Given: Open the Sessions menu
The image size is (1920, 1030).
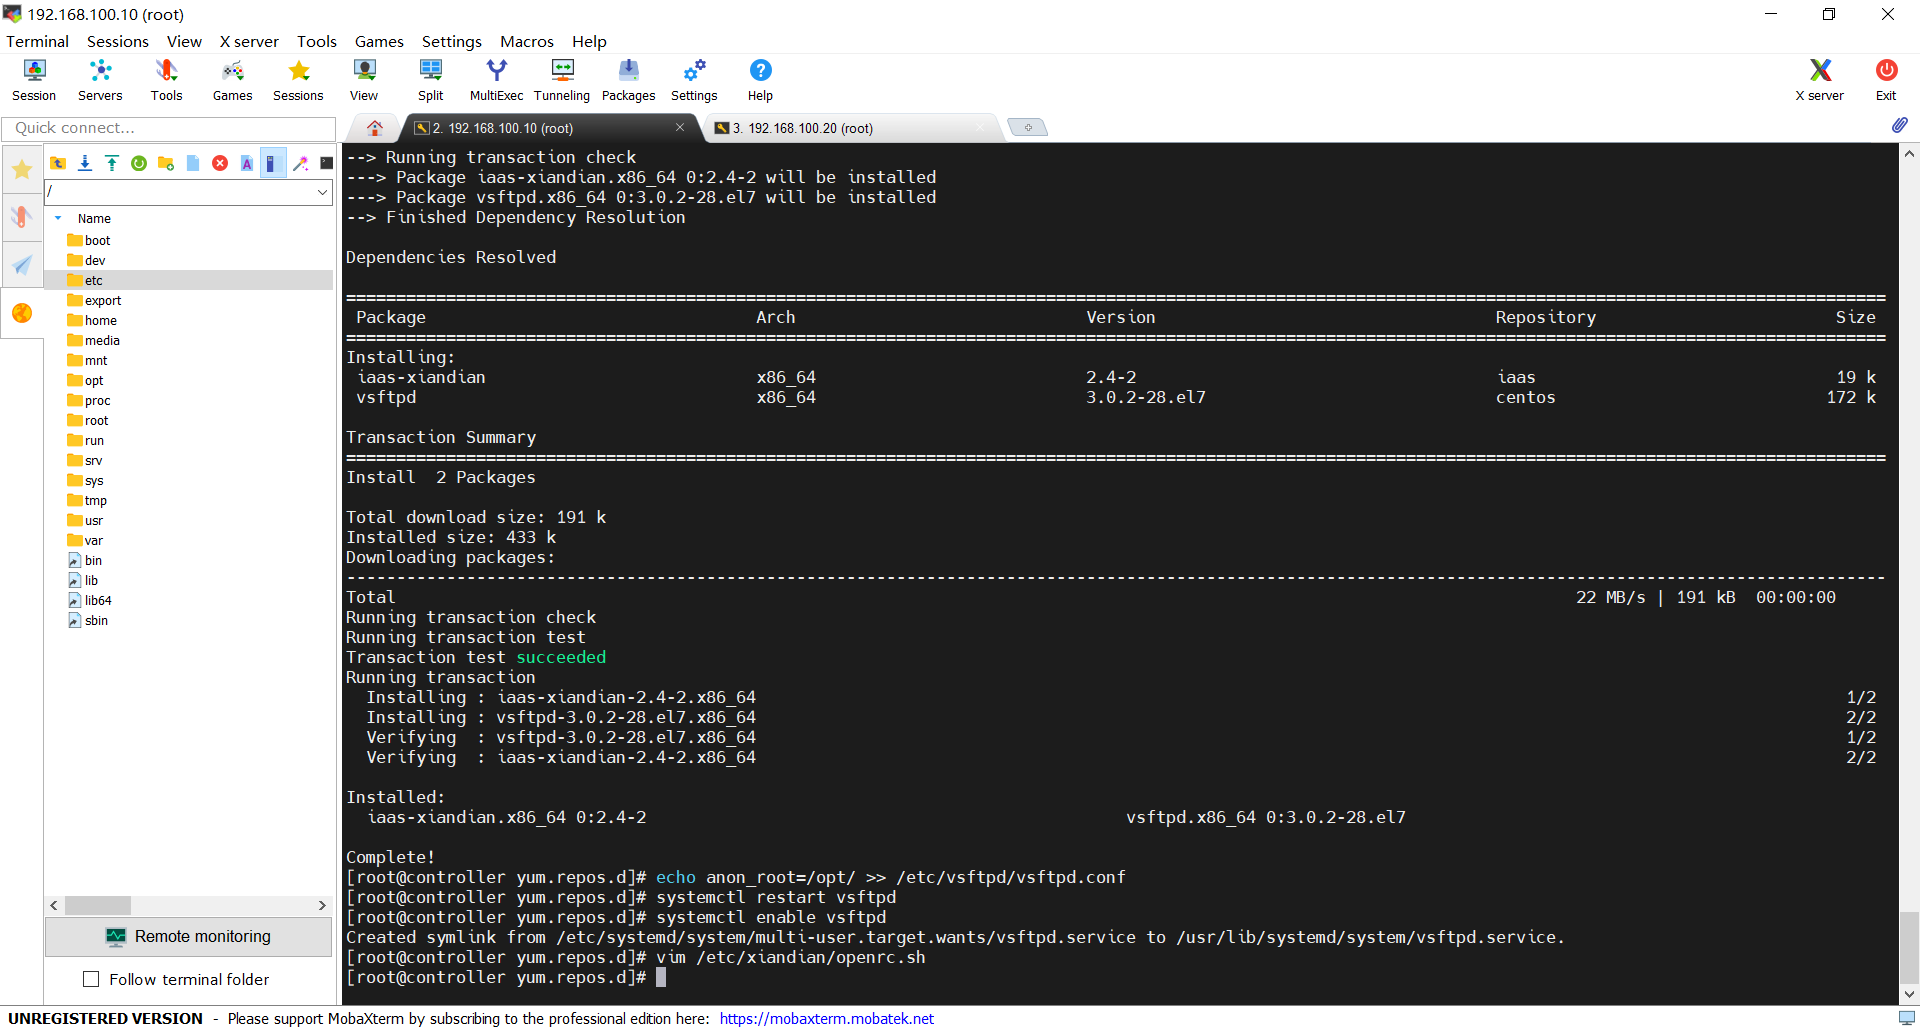Looking at the screenshot, I should (117, 41).
